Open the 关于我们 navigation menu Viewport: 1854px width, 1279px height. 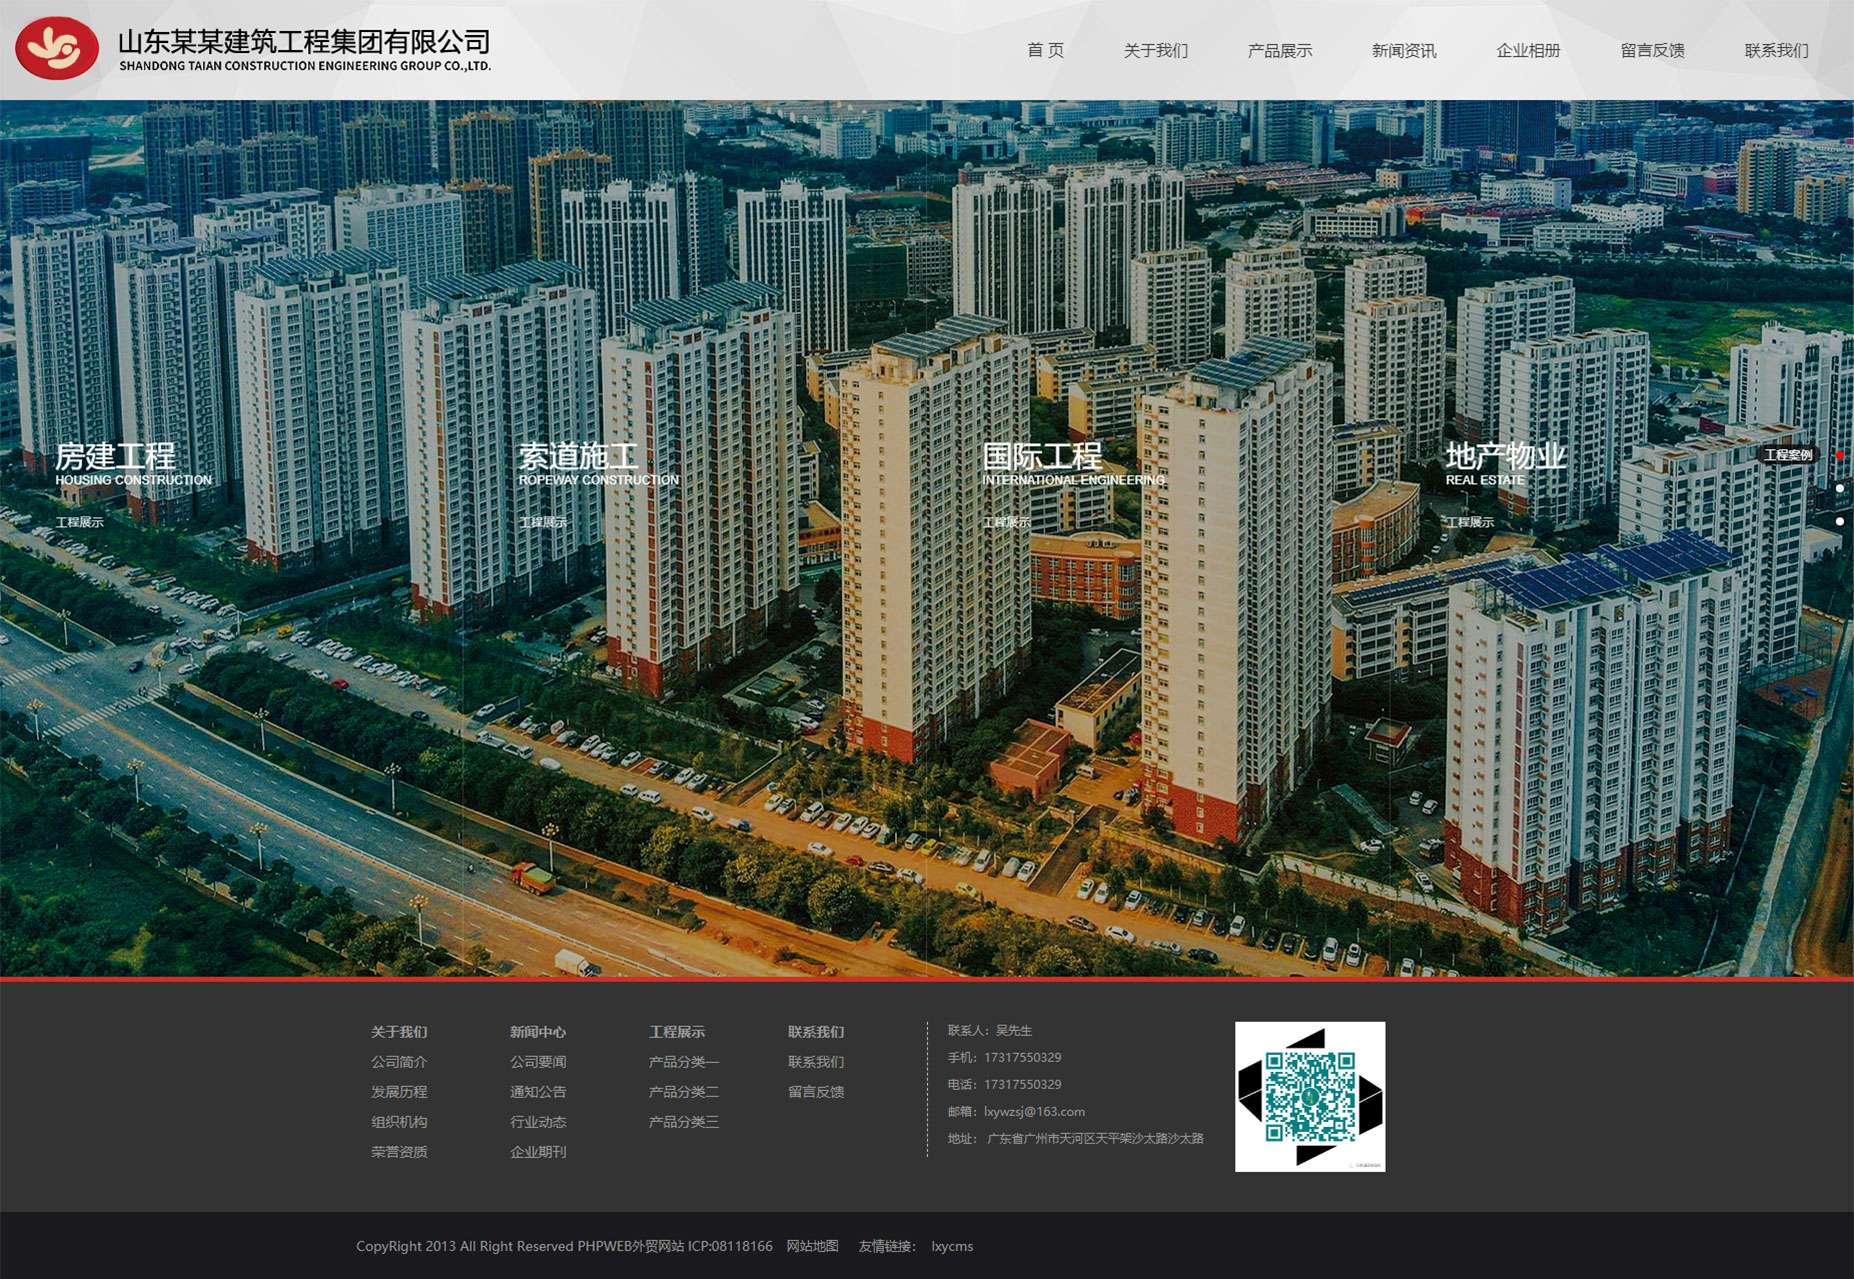coord(1155,50)
